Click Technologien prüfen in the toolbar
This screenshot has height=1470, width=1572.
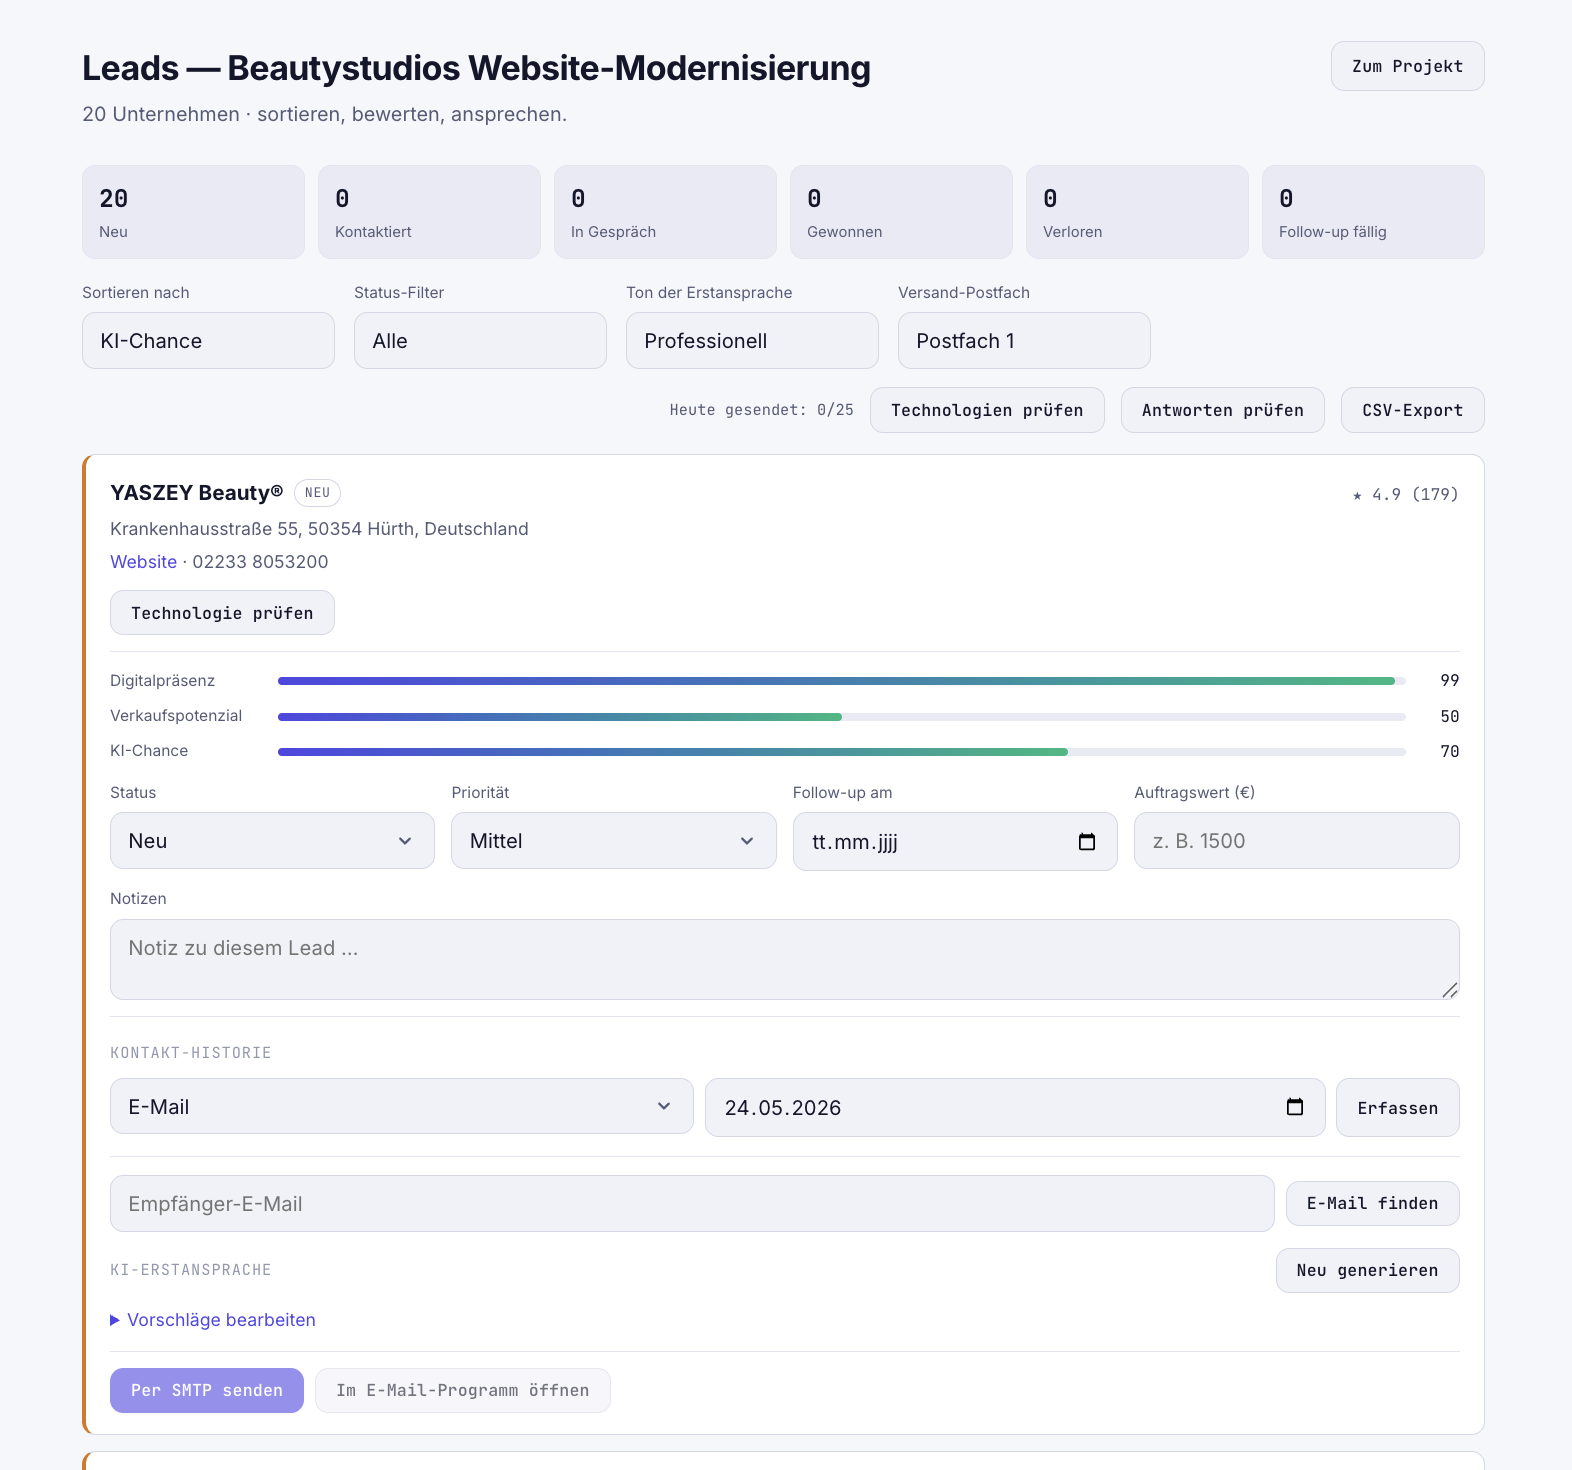pos(987,410)
